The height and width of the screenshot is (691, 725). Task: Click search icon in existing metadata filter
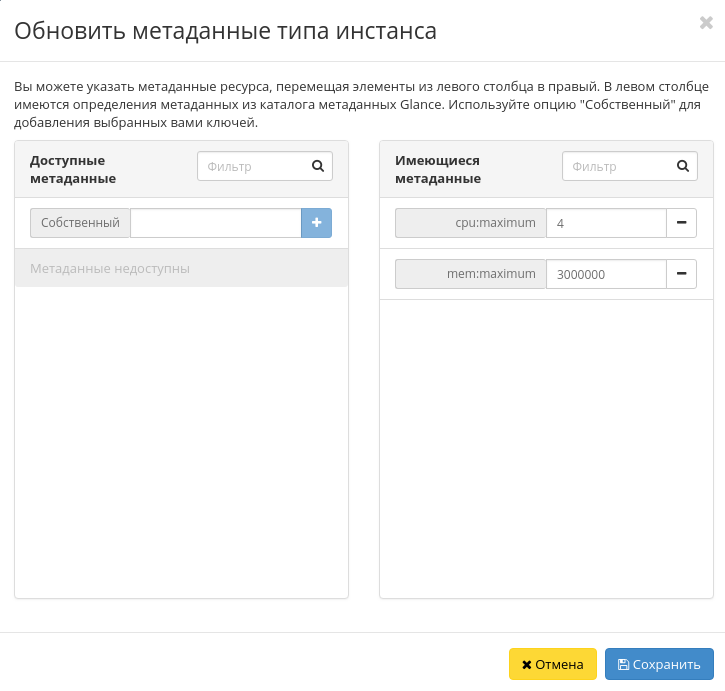[x=683, y=167]
